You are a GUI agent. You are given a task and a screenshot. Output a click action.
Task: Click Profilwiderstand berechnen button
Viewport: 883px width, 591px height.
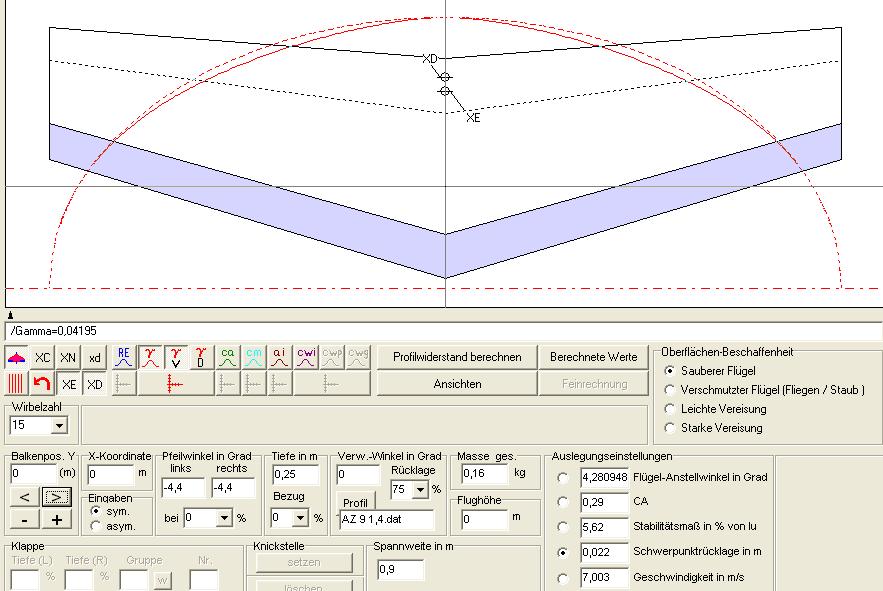456,357
